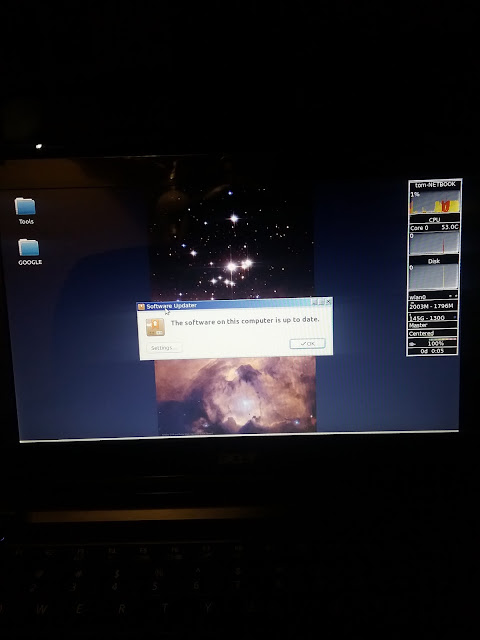
Task: Click the wlan0 network interface row
Action: click(x=433, y=296)
